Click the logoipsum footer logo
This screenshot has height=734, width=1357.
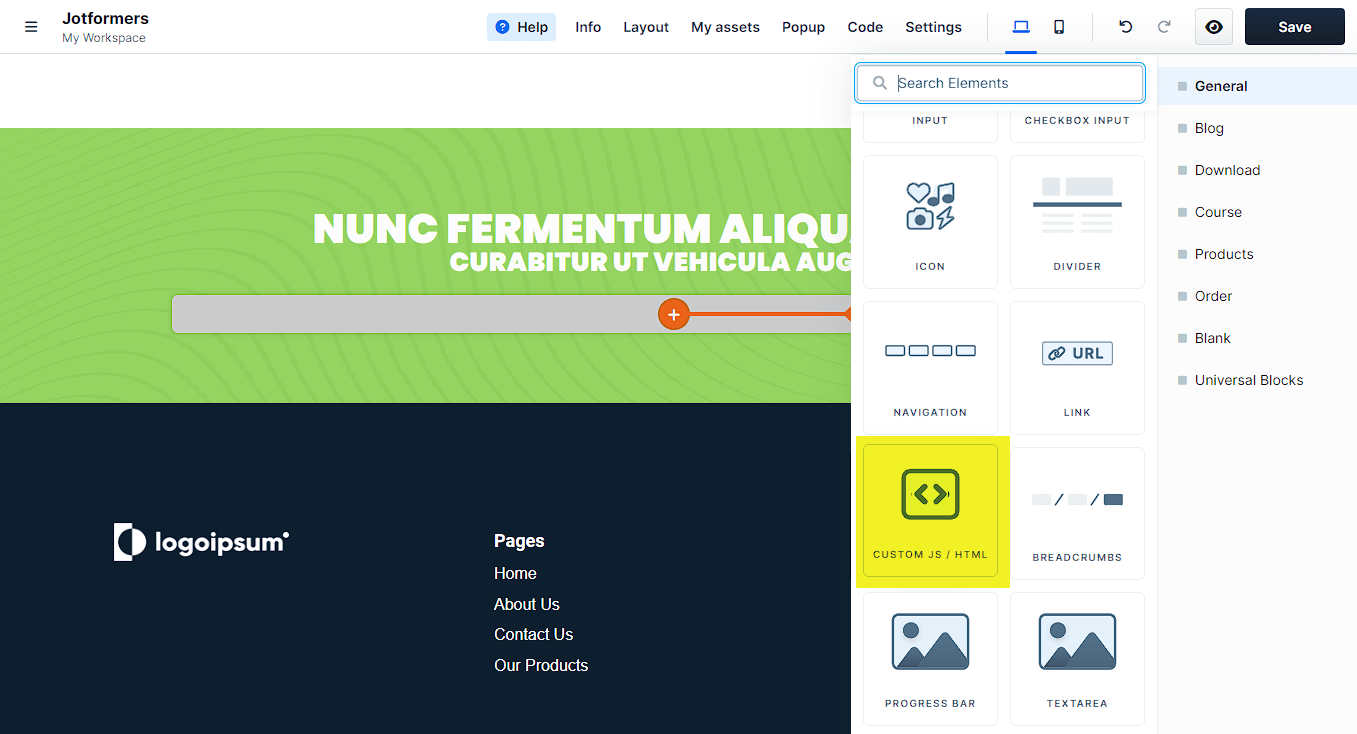click(201, 542)
